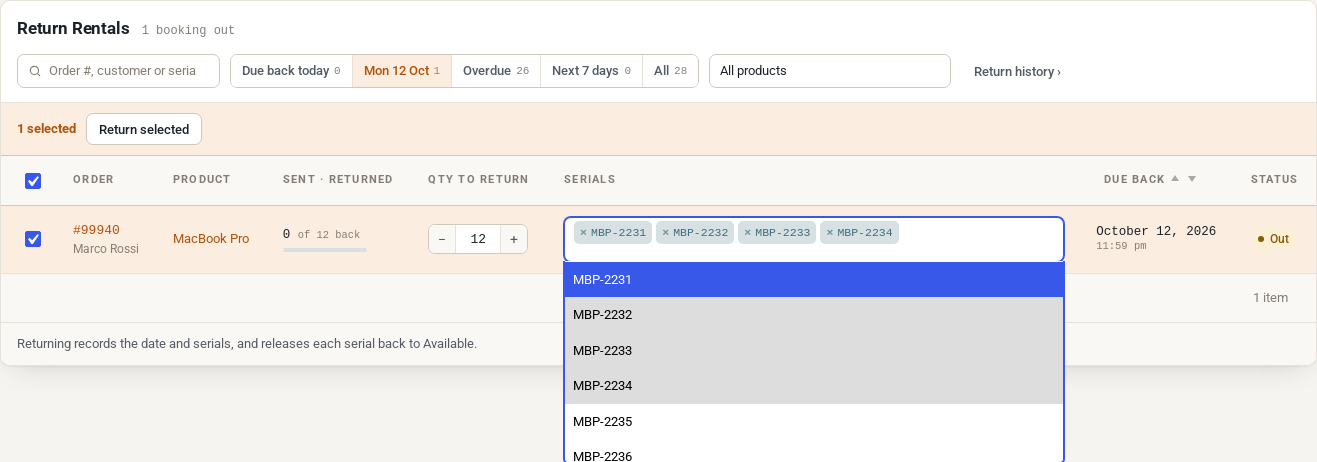Screen dimensions: 1317x462
Task: Open the All products dropdown
Action: [830, 71]
